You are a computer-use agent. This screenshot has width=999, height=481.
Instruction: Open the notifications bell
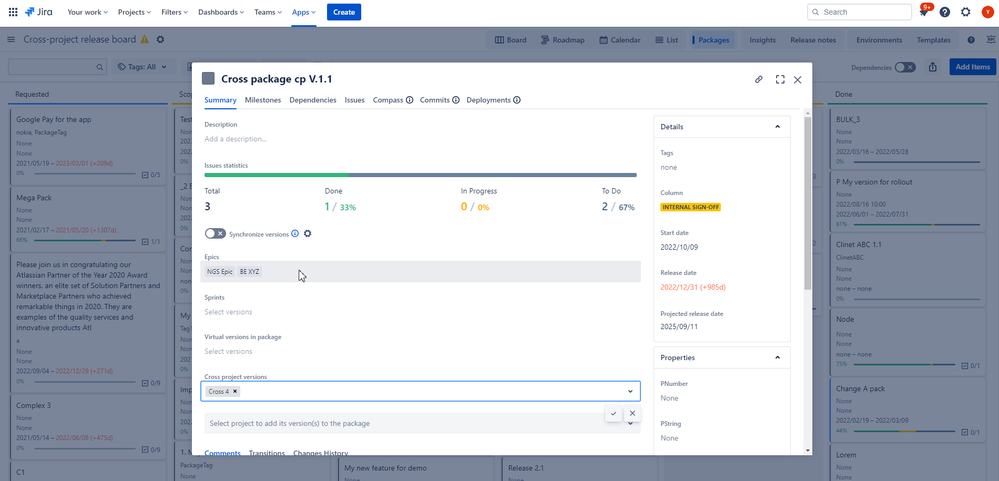click(923, 12)
